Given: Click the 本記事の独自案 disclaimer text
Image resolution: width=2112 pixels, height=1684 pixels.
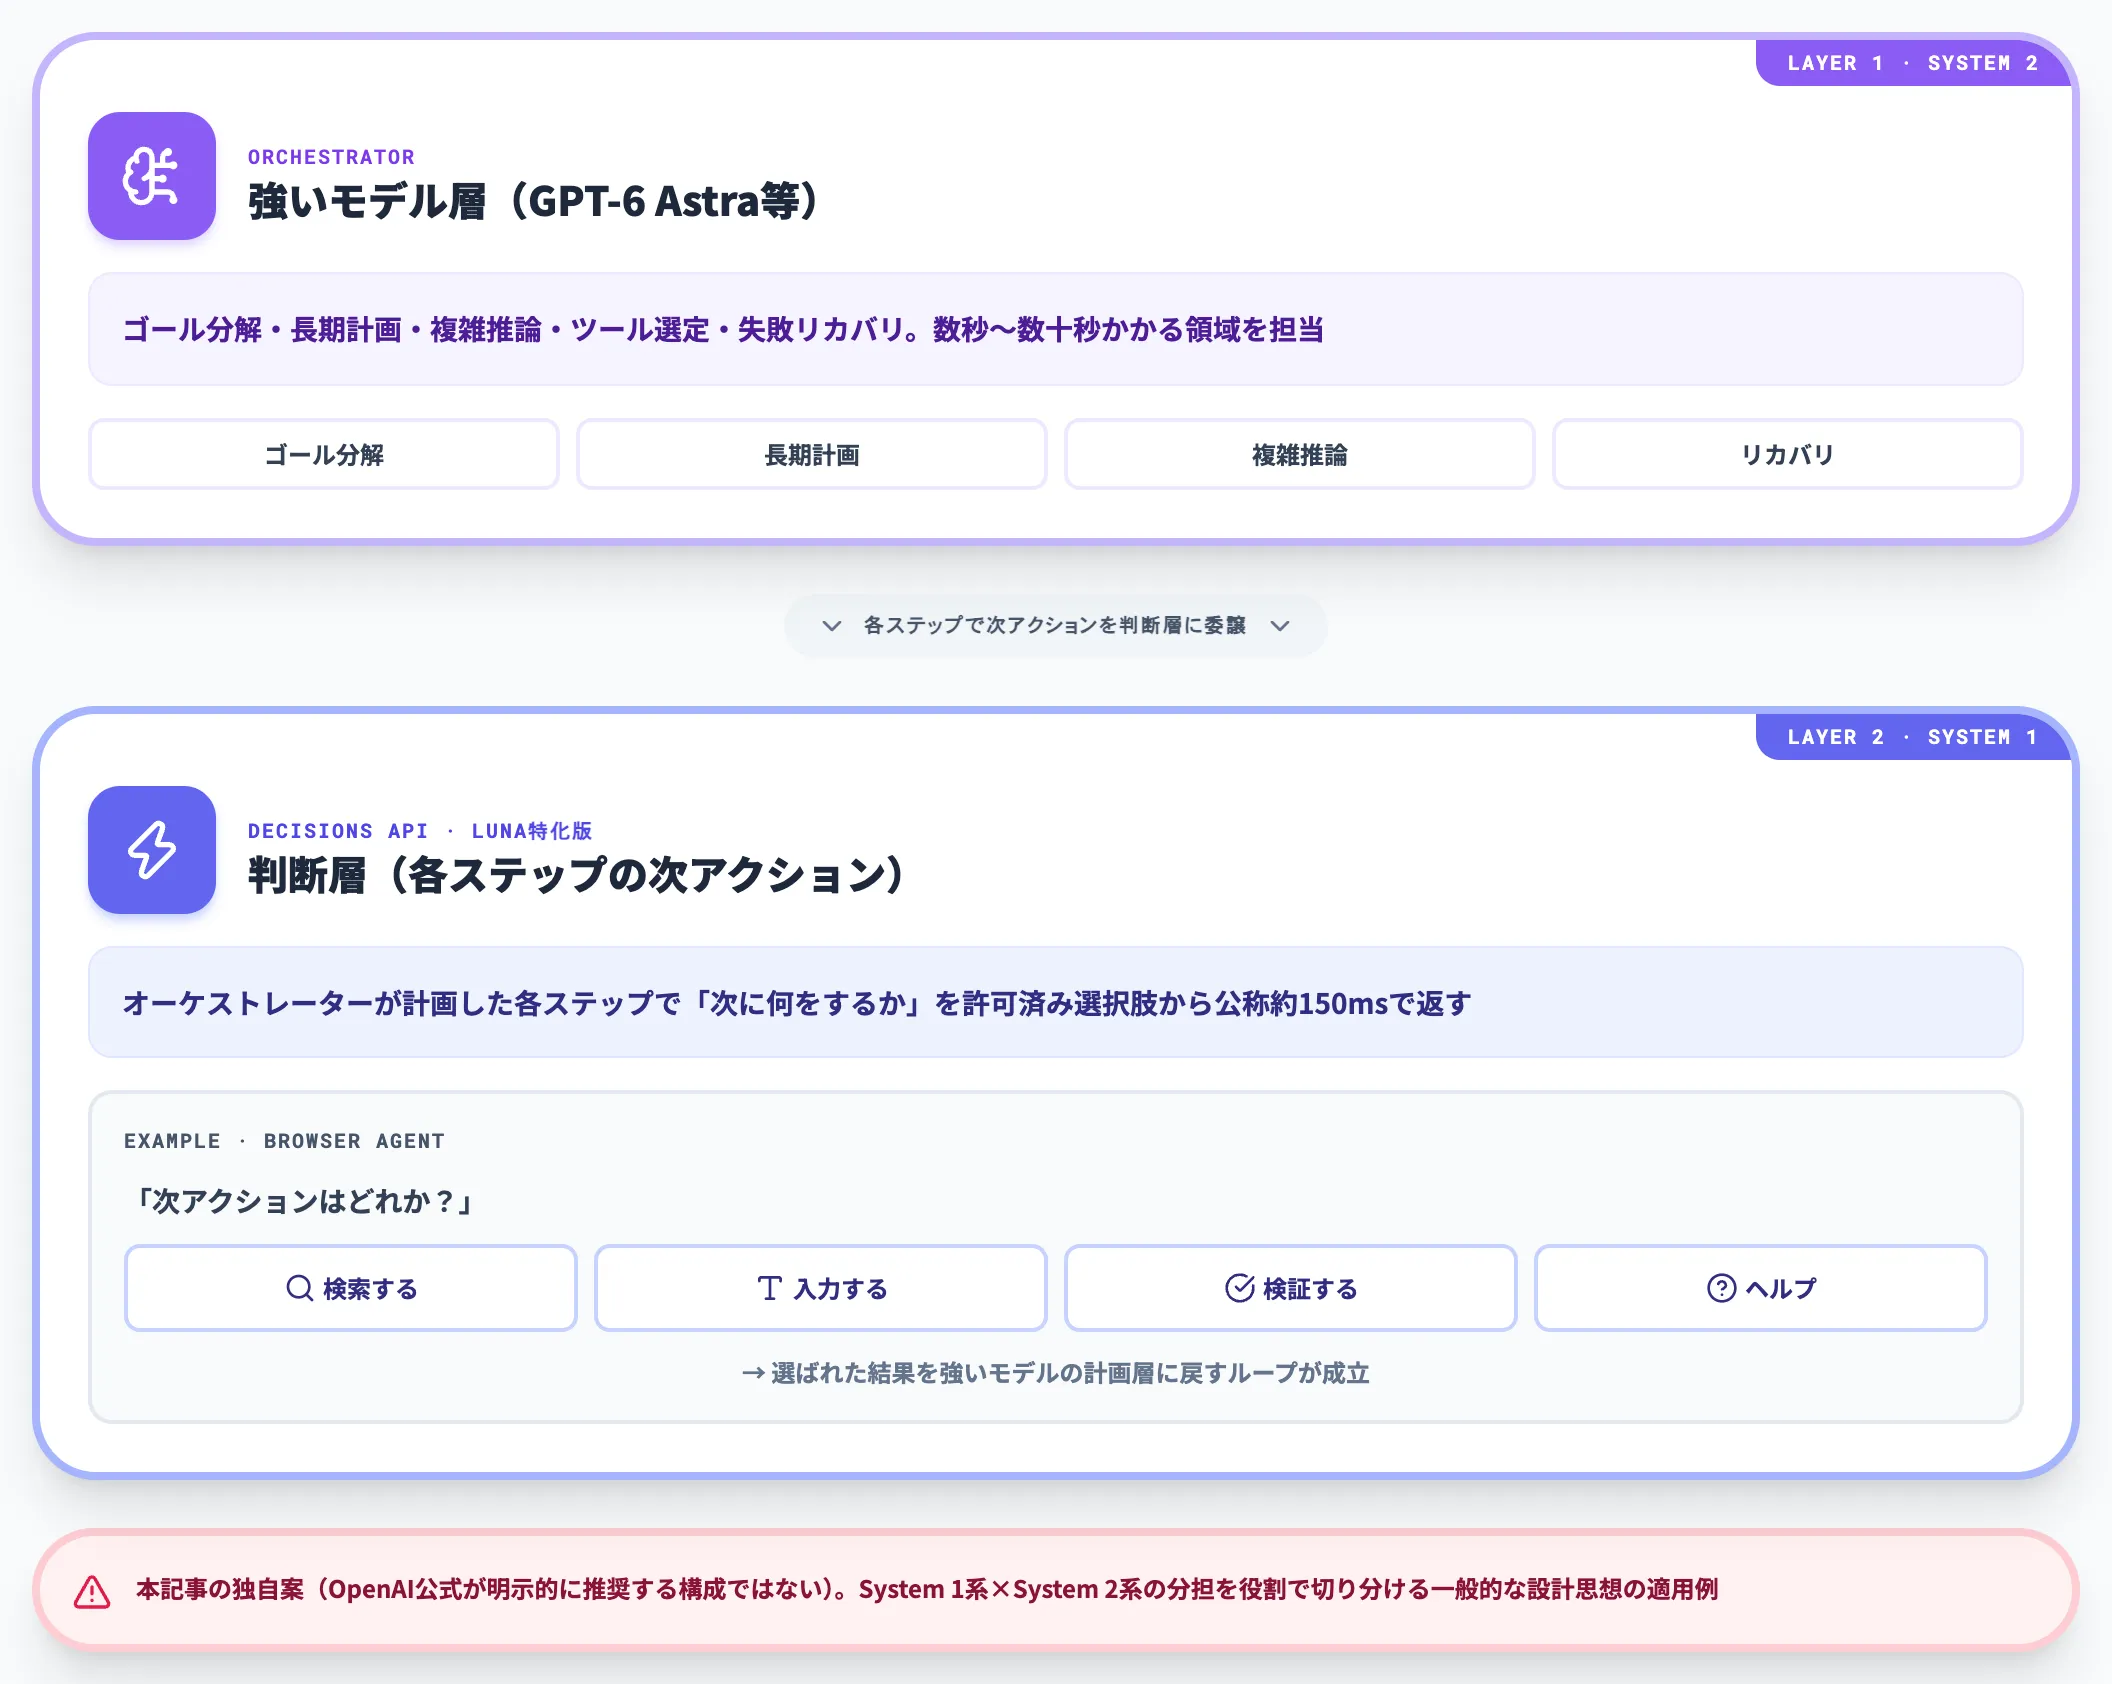Looking at the screenshot, I should pos(927,1589).
